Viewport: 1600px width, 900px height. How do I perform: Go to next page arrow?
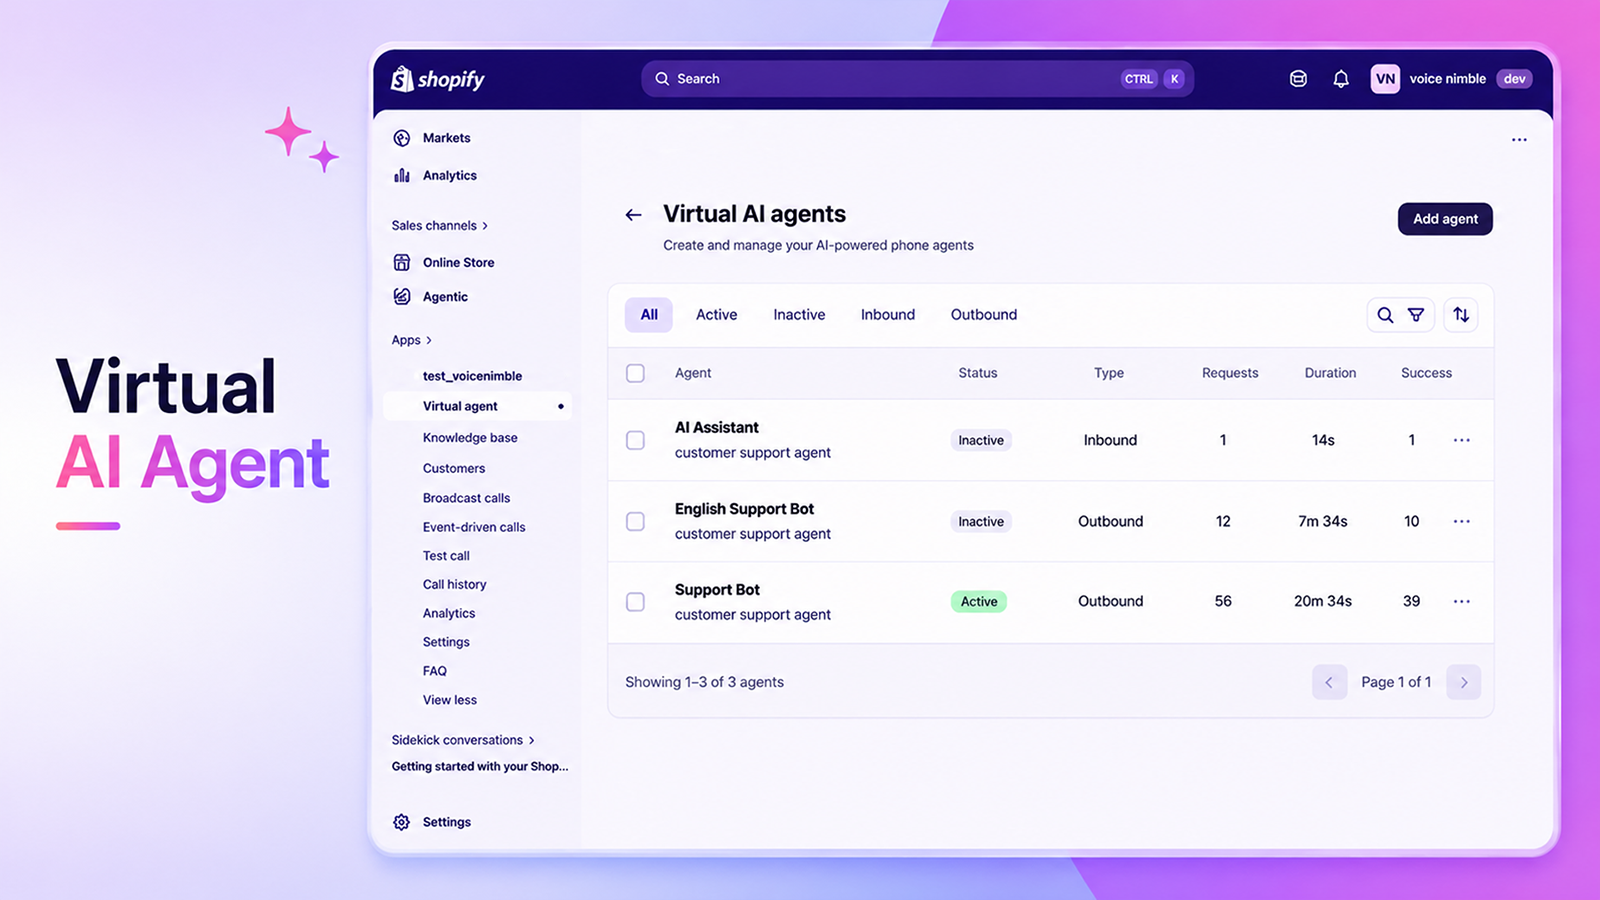tap(1464, 682)
